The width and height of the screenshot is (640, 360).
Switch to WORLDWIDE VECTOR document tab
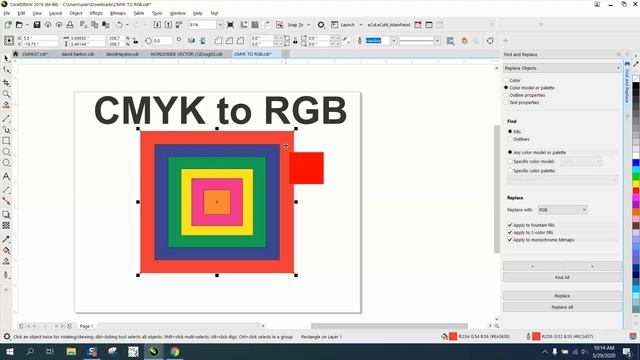187,54
